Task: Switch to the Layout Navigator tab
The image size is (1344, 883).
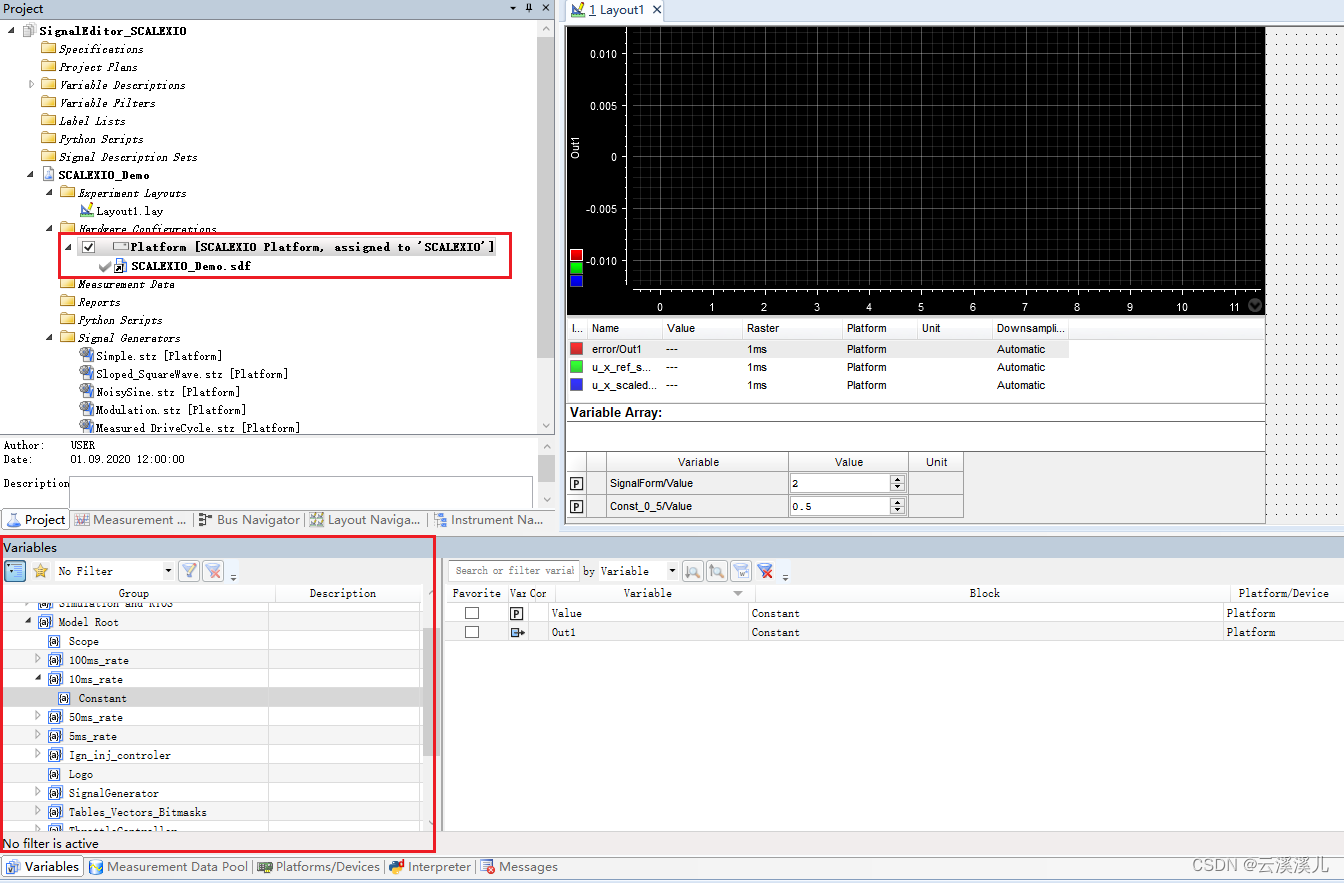Action: point(365,520)
